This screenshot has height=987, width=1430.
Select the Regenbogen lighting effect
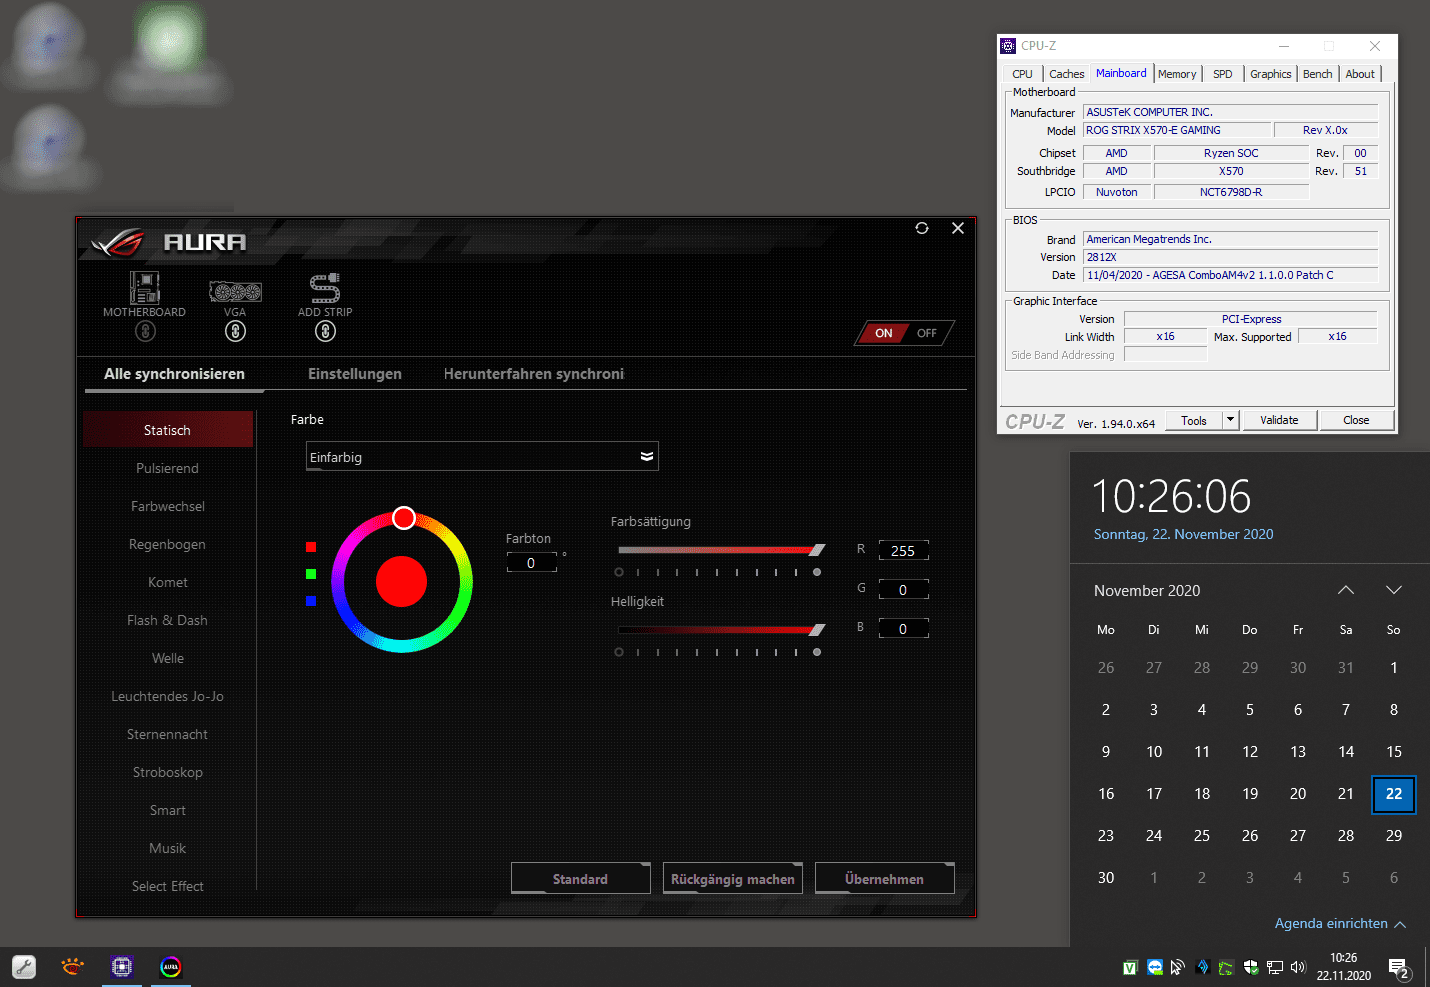(168, 544)
